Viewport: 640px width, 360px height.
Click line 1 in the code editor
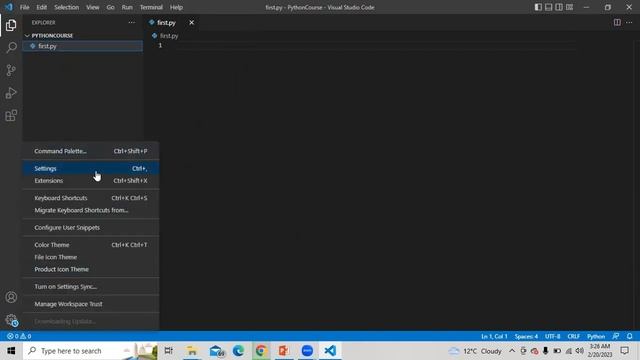pyautogui.click(x=376, y=45)
